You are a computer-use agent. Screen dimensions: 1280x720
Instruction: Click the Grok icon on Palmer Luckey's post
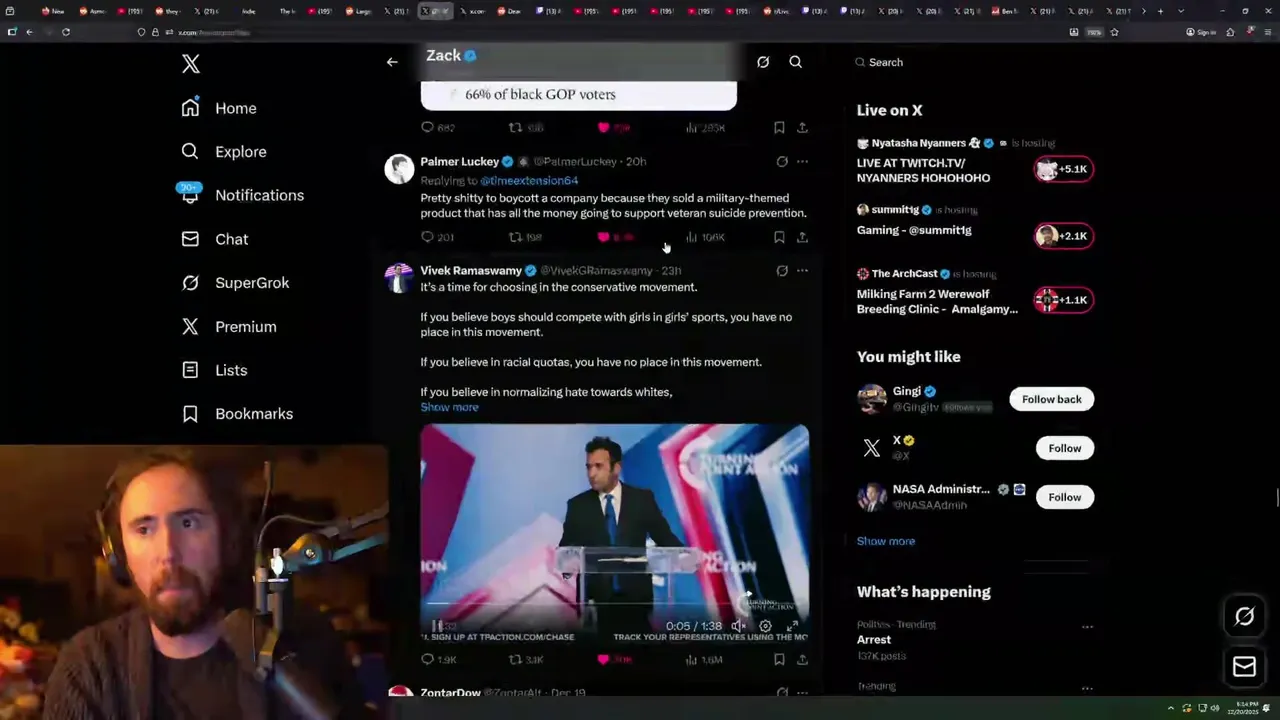pos(782,161)
